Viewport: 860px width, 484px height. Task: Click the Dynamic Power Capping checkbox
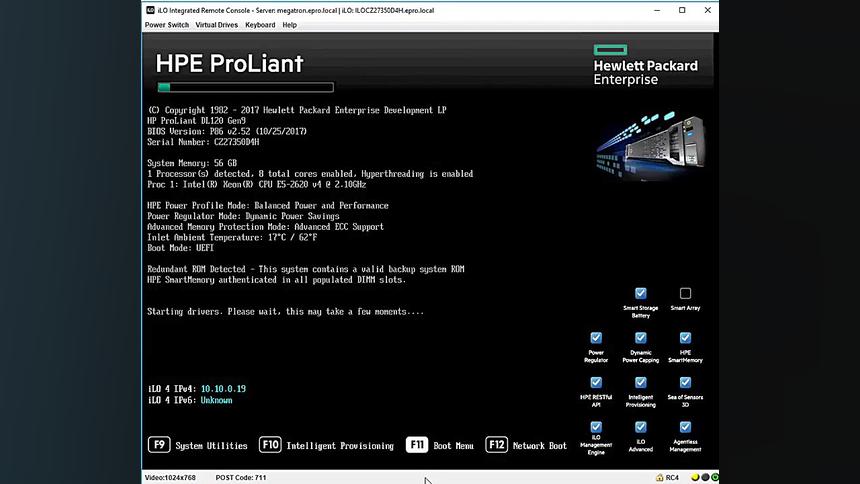tap(641, 337)
